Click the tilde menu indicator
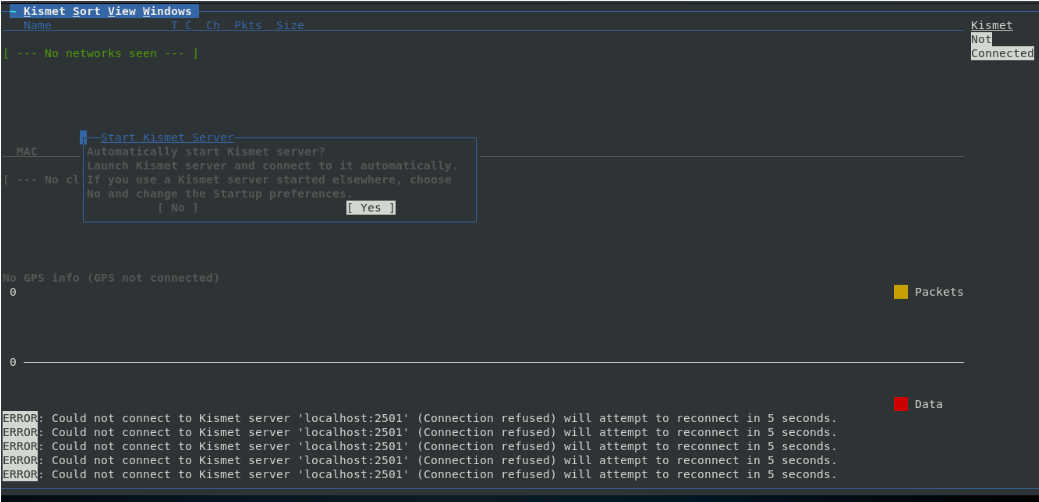Image resolution: width=1039 pixels, height=502 pixels. tap(13, 11)
